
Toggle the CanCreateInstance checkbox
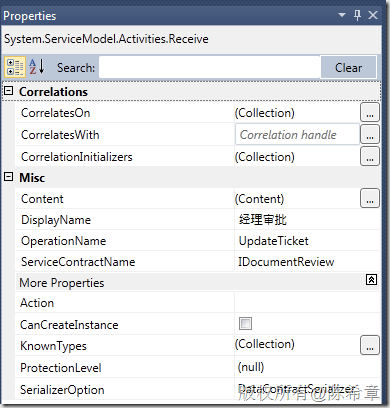pyautogui.click(x=245, y=324)
